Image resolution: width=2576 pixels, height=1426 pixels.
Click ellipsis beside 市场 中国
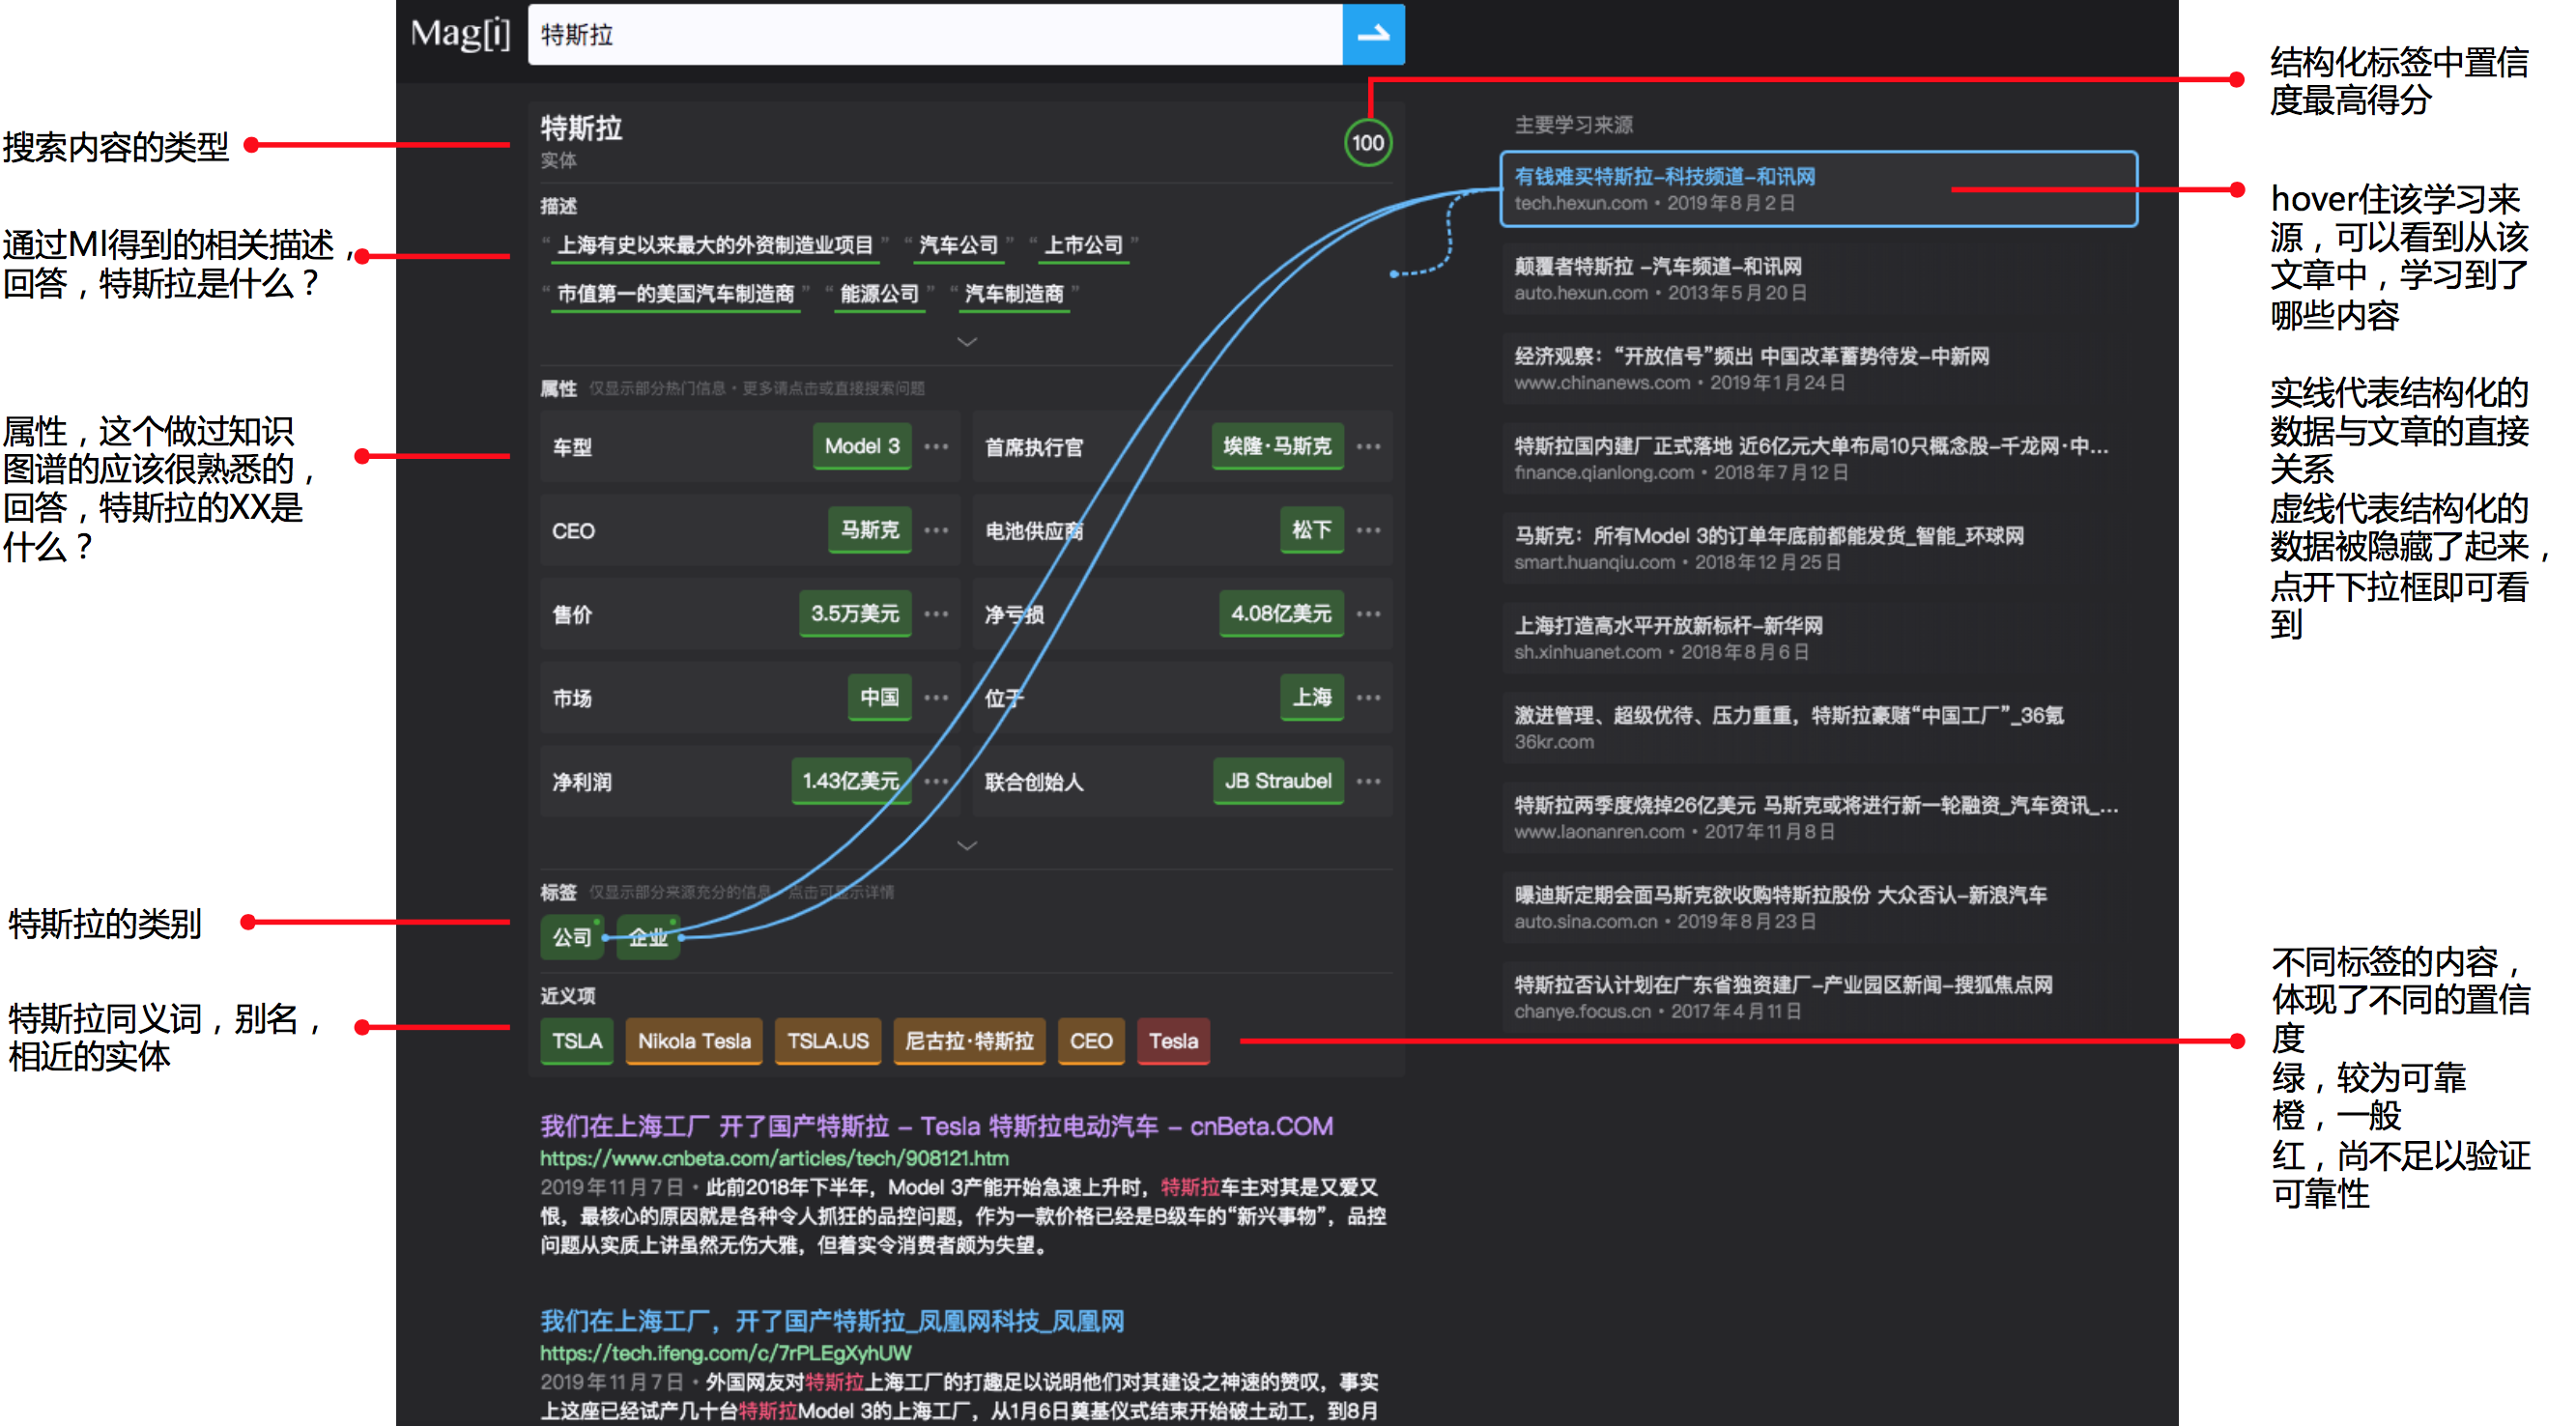936,697
